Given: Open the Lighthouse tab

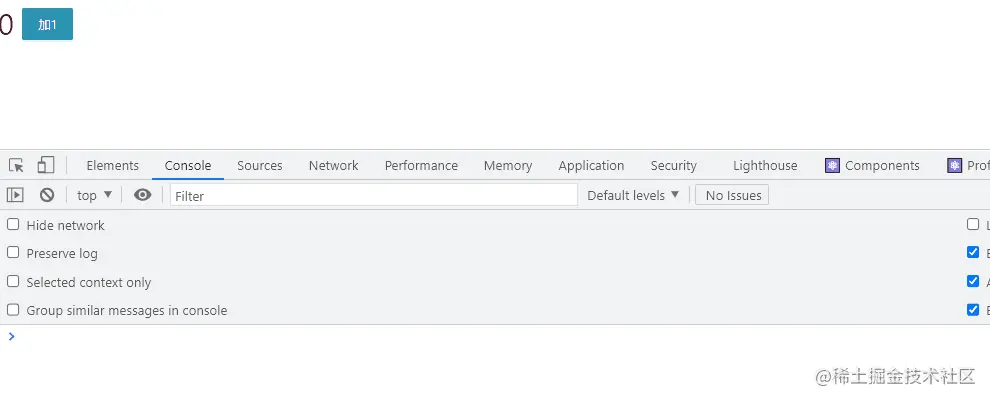Looking at the screenshot, I should 765,165.
